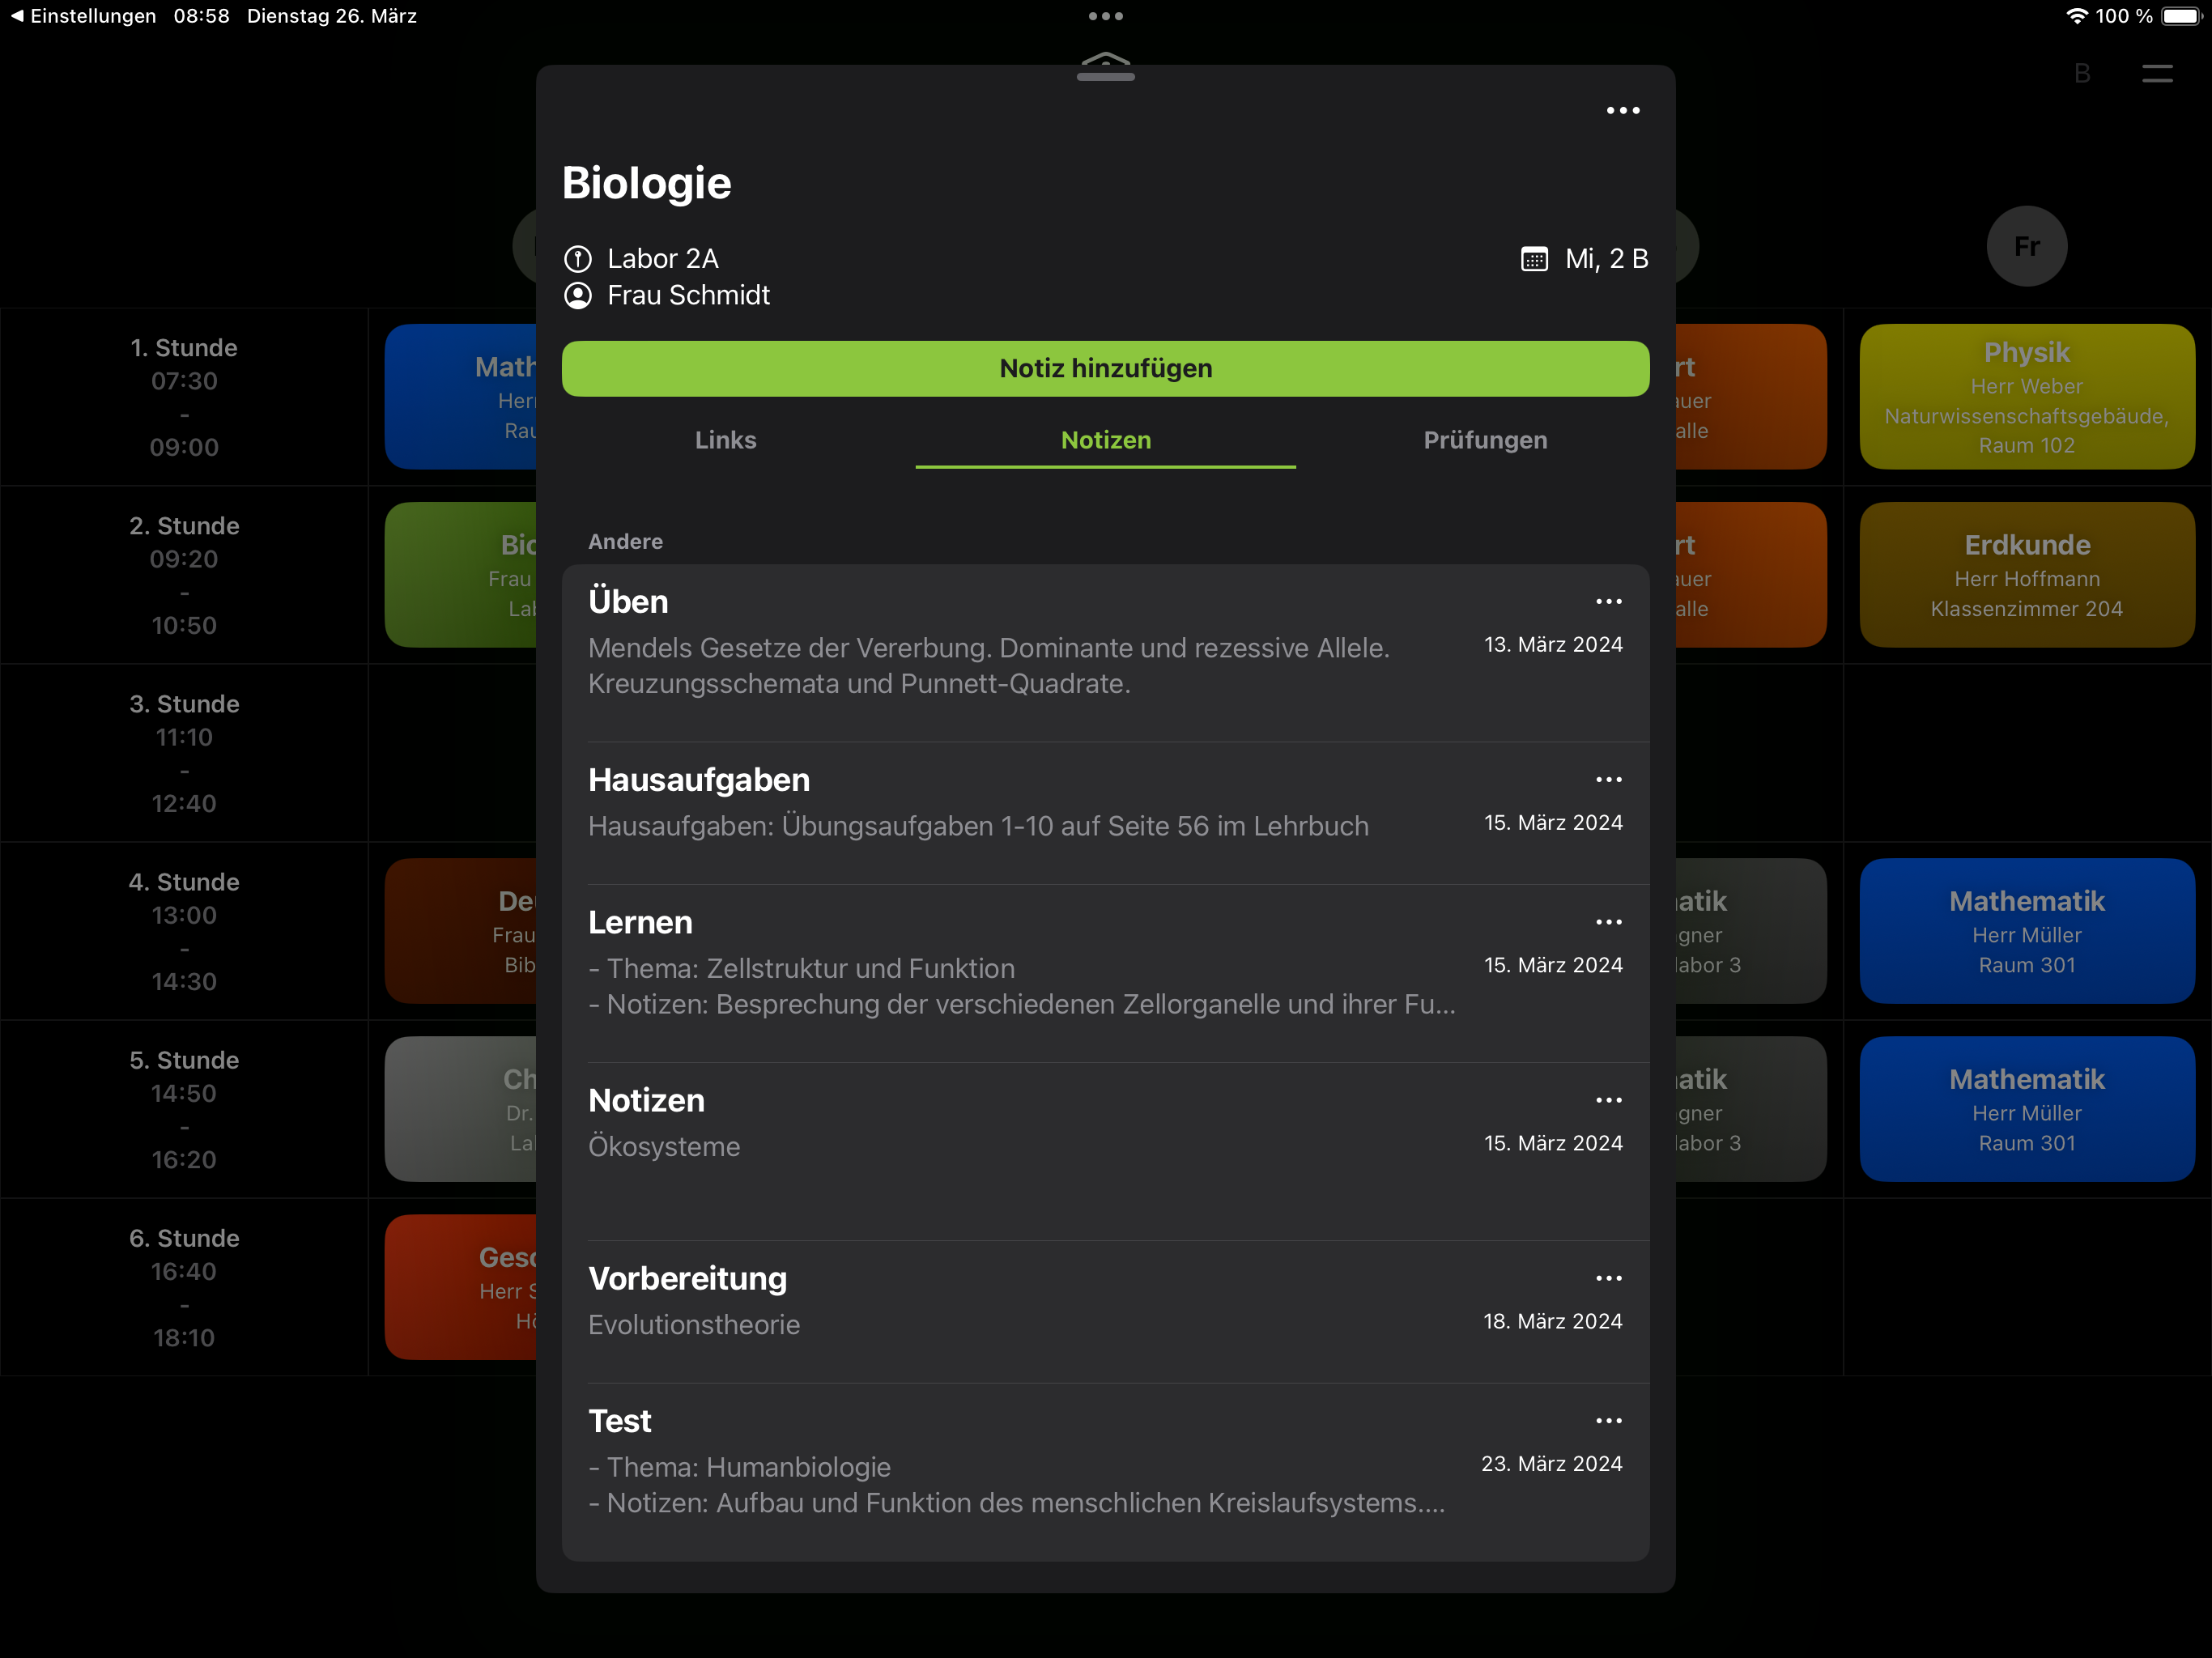Viewport: 2212px width, 1658px height.
Task: Click the Biologie heading
Action: (647, 183)
